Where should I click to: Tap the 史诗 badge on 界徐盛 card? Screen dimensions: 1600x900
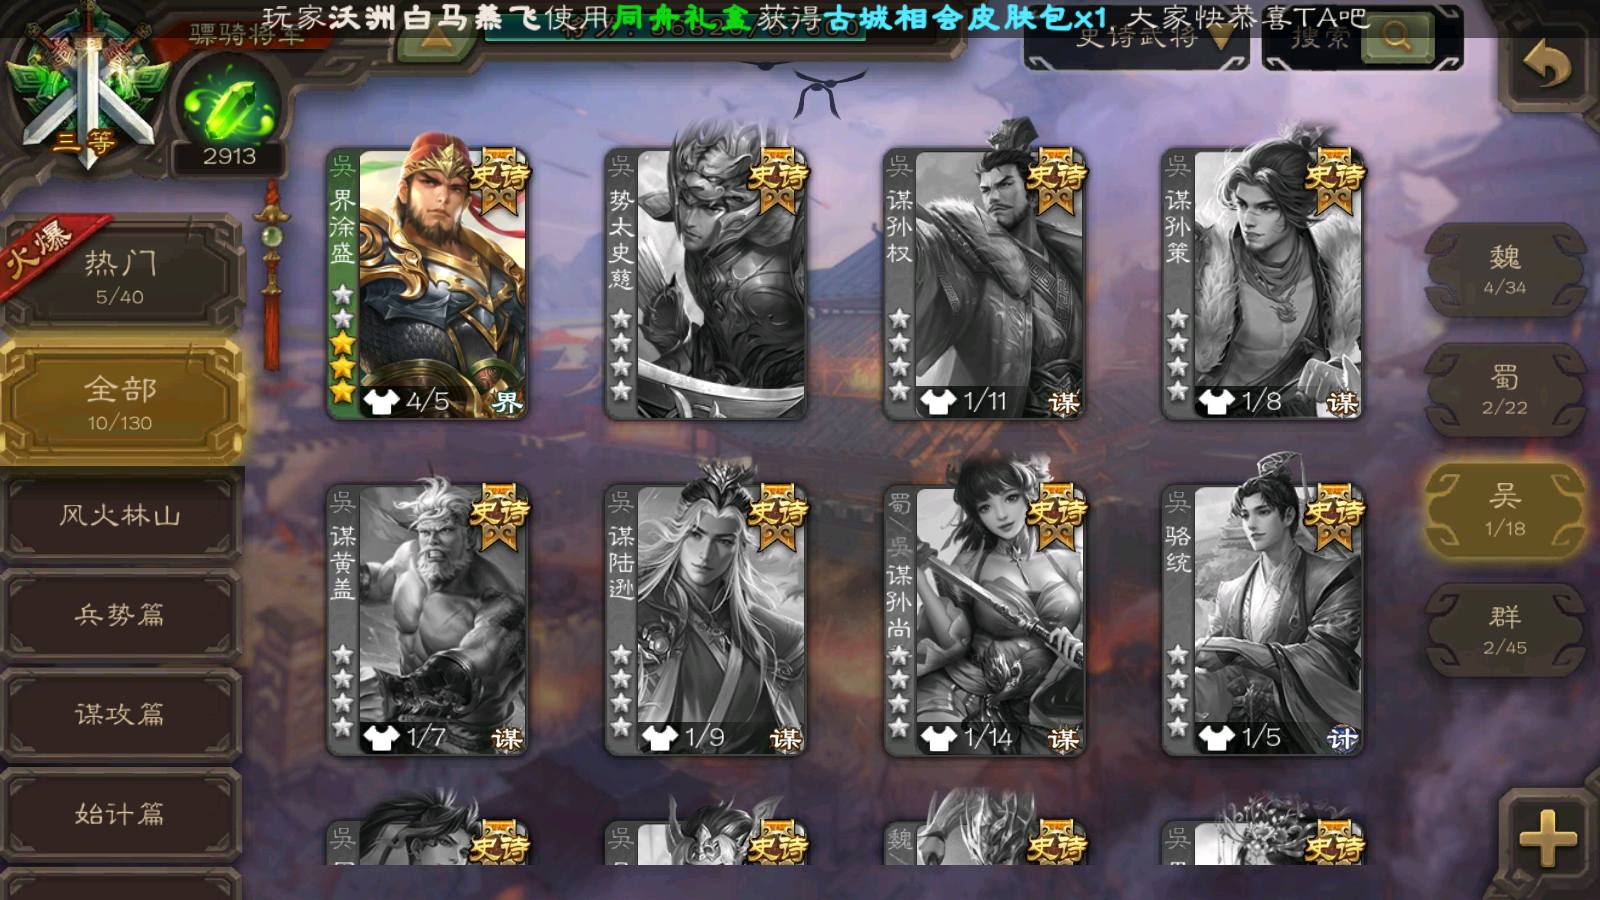(x=500, y=180)
